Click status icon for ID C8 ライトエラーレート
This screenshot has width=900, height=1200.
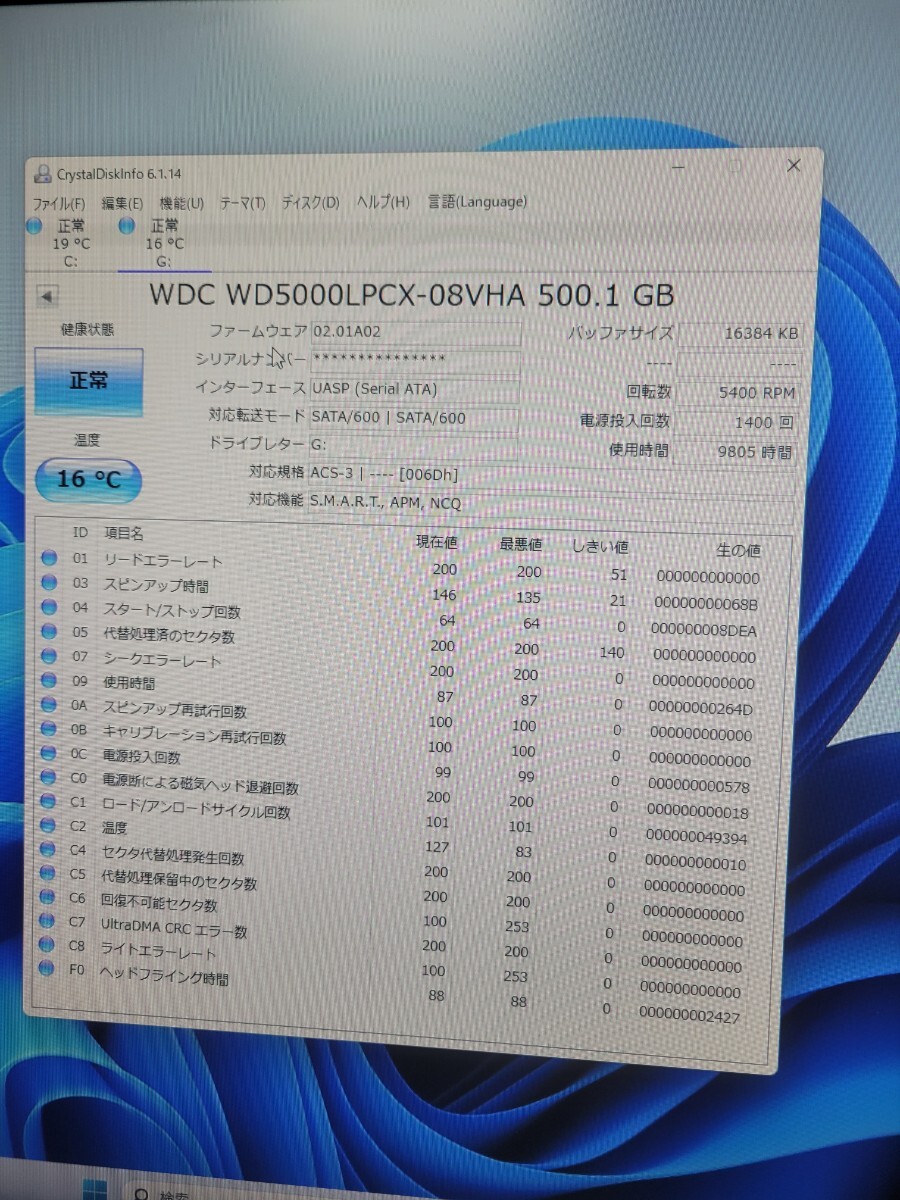pos(48,945)
